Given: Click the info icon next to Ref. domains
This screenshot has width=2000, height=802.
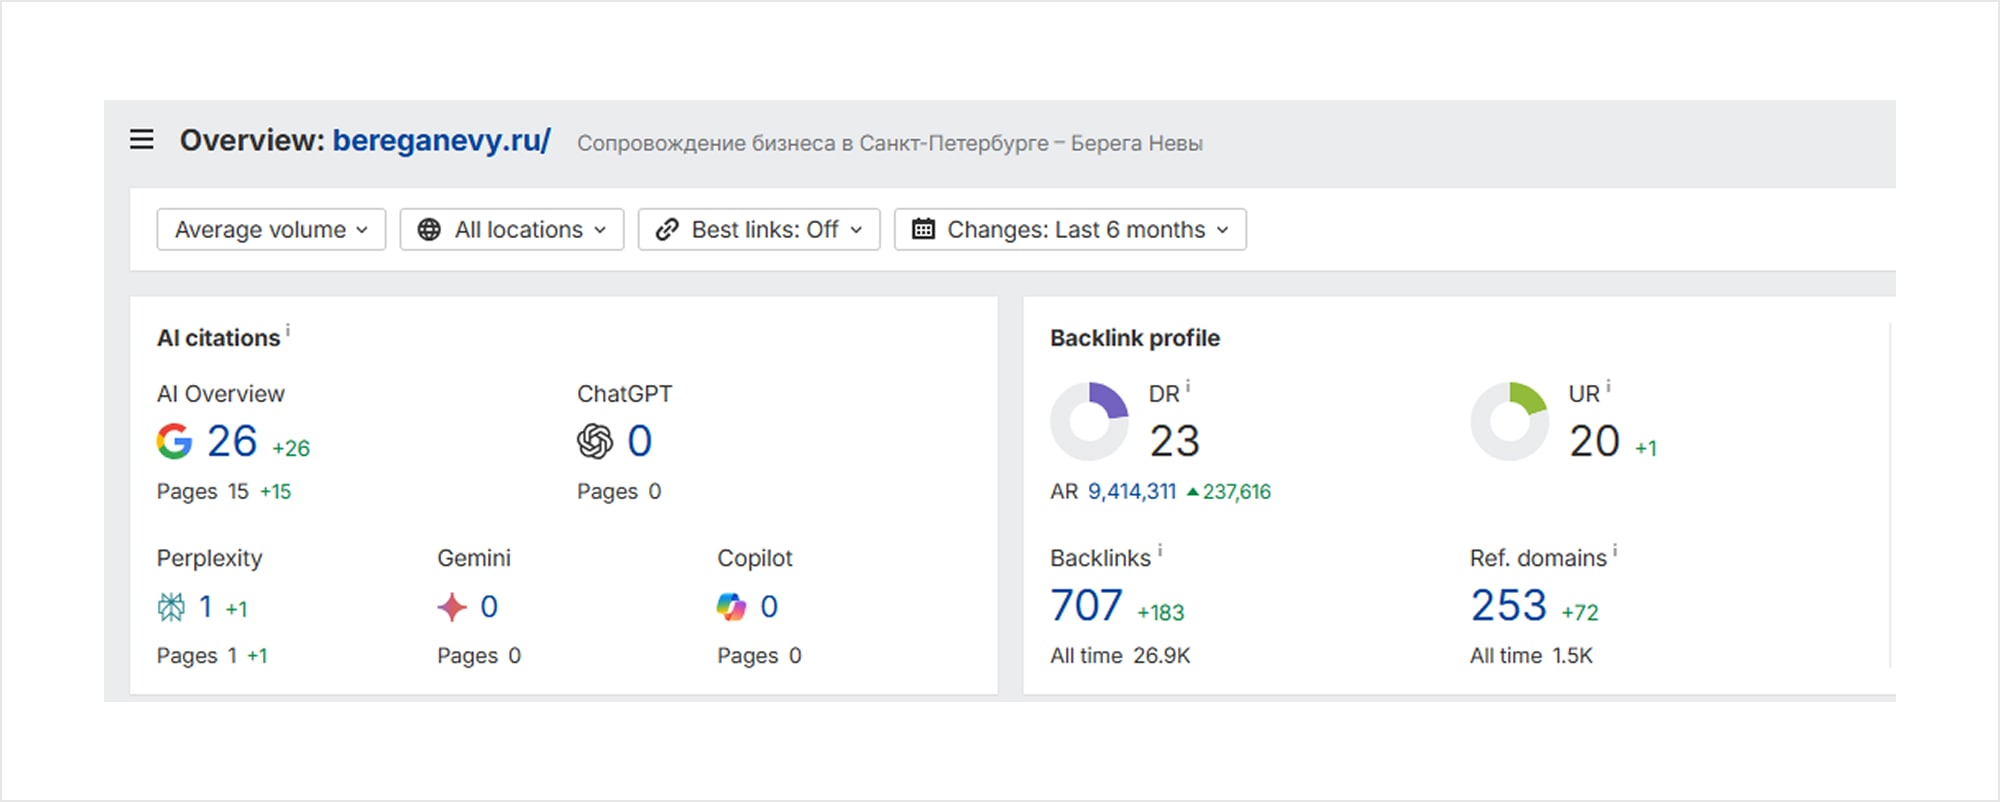Looking at the screenshot, I should [x=1615, y=549].
